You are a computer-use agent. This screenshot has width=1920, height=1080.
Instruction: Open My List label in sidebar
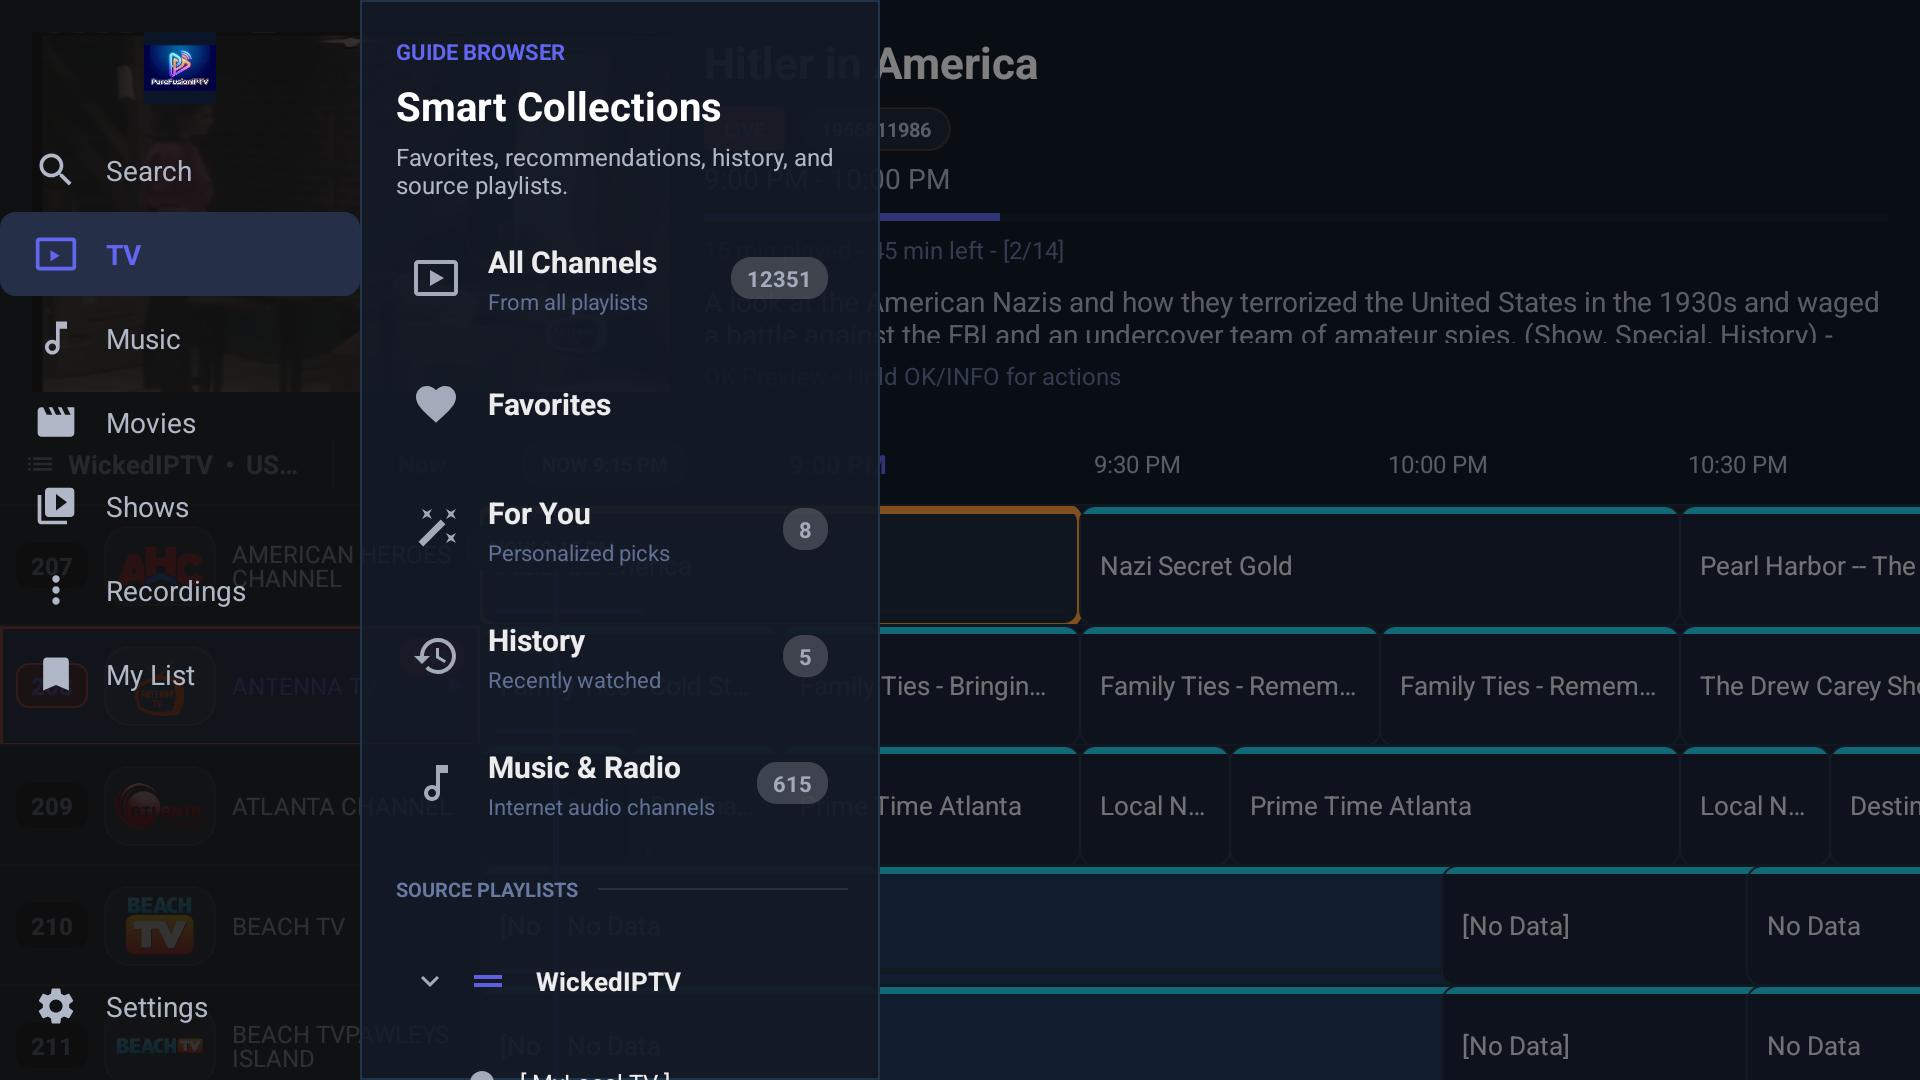(x=150, y=676)
